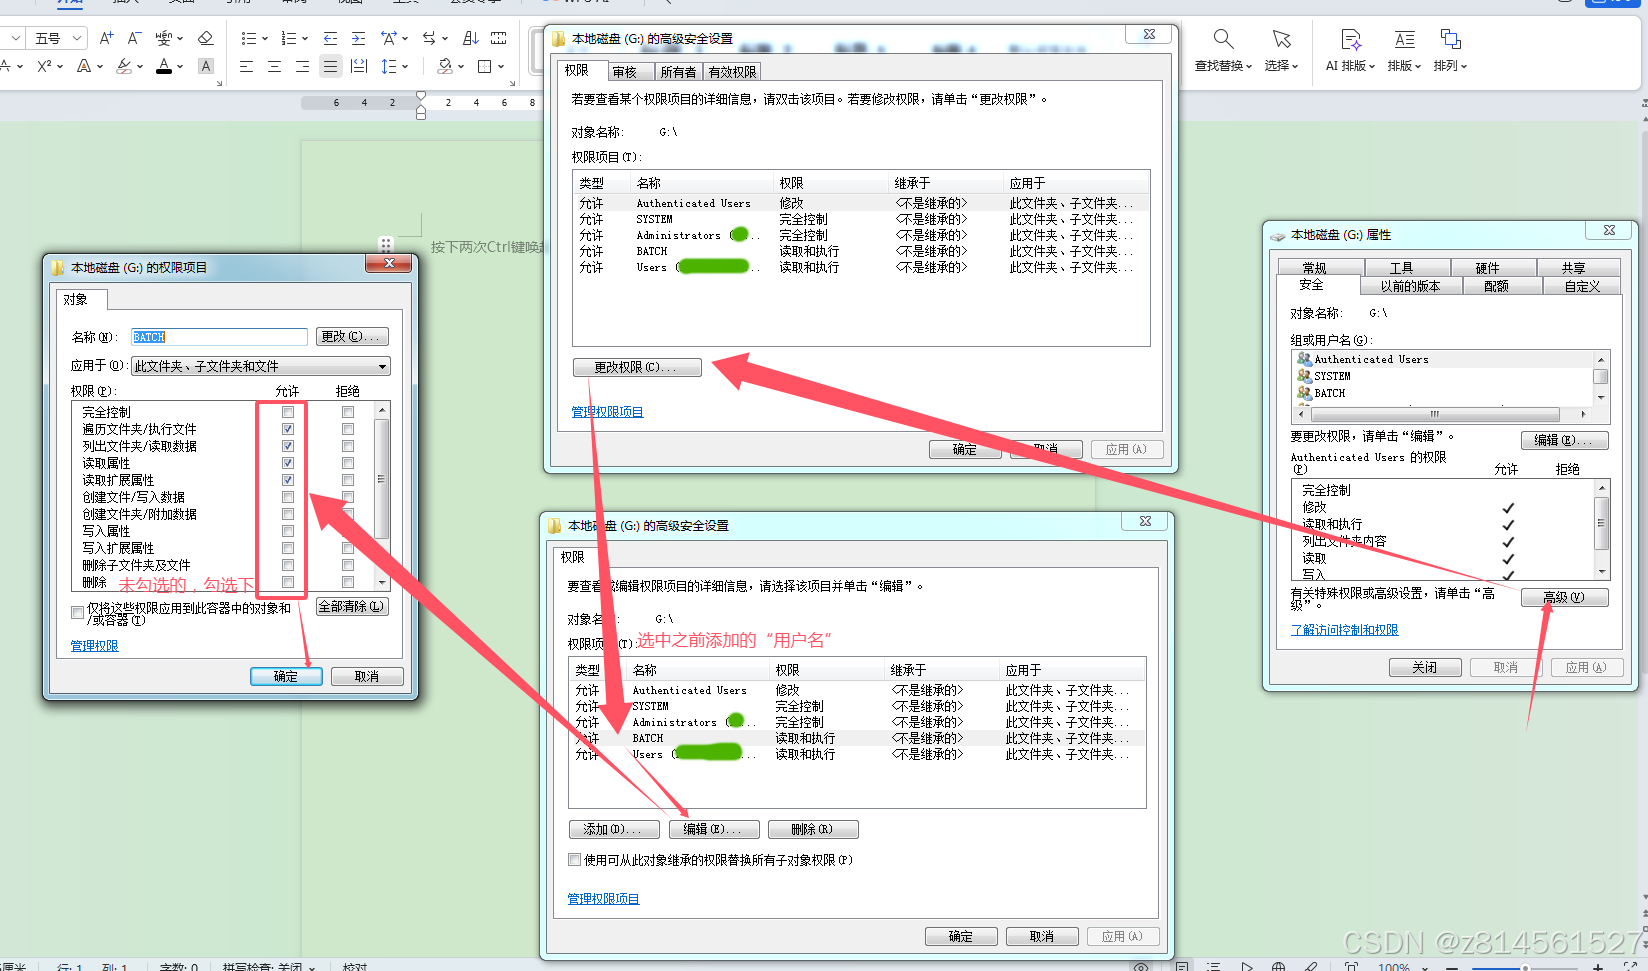The height and width of the screenshot is (971, 1648).
Task: Click the text highlight pen icon
Action: [x=124, y=66]
